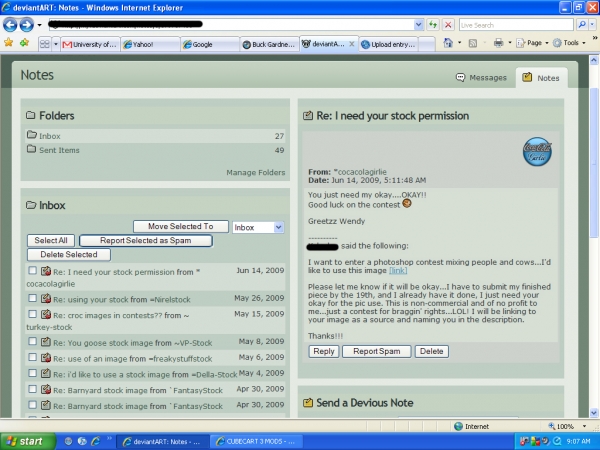Image resolution: width=600 pixels, height=450 pixels.
Task: Go back with the browser Back arrow
Action: click(x=10, y=25)
